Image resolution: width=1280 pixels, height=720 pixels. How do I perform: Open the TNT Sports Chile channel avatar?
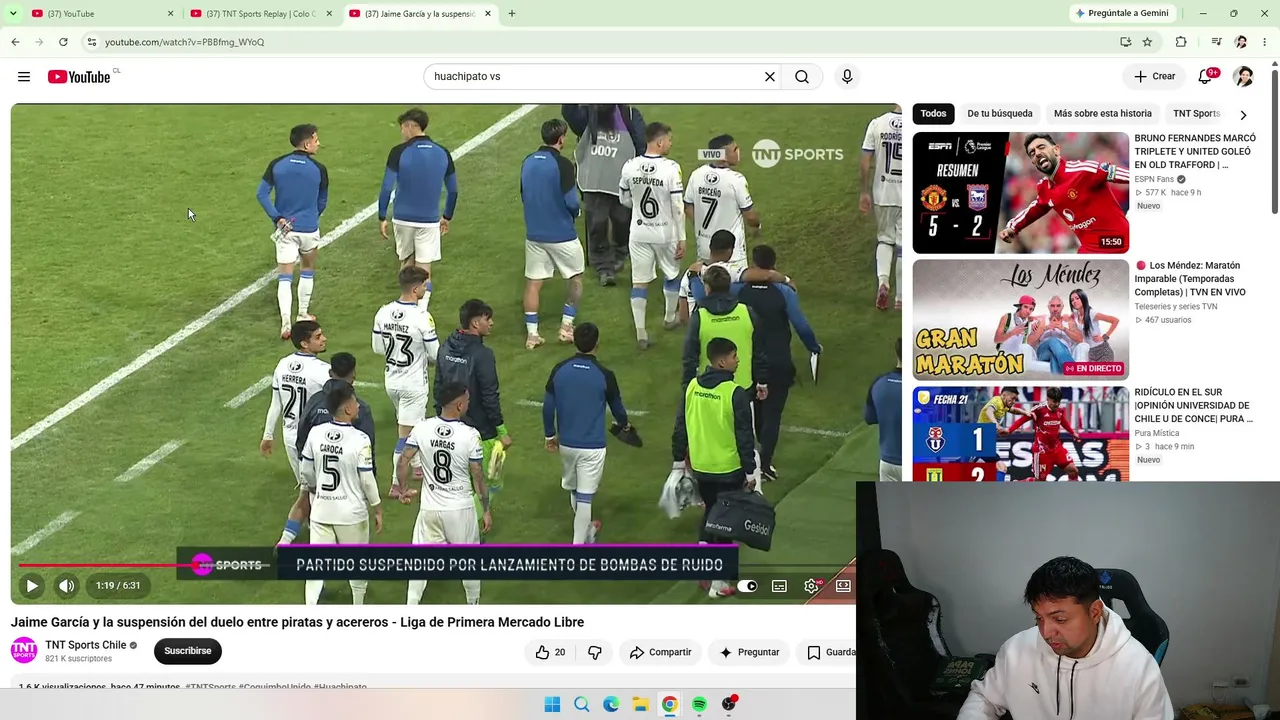point(24,651)
